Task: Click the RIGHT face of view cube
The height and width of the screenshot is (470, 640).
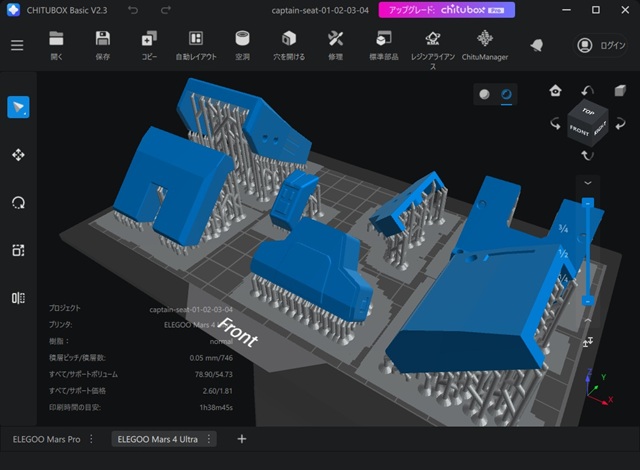Action: 600,129
